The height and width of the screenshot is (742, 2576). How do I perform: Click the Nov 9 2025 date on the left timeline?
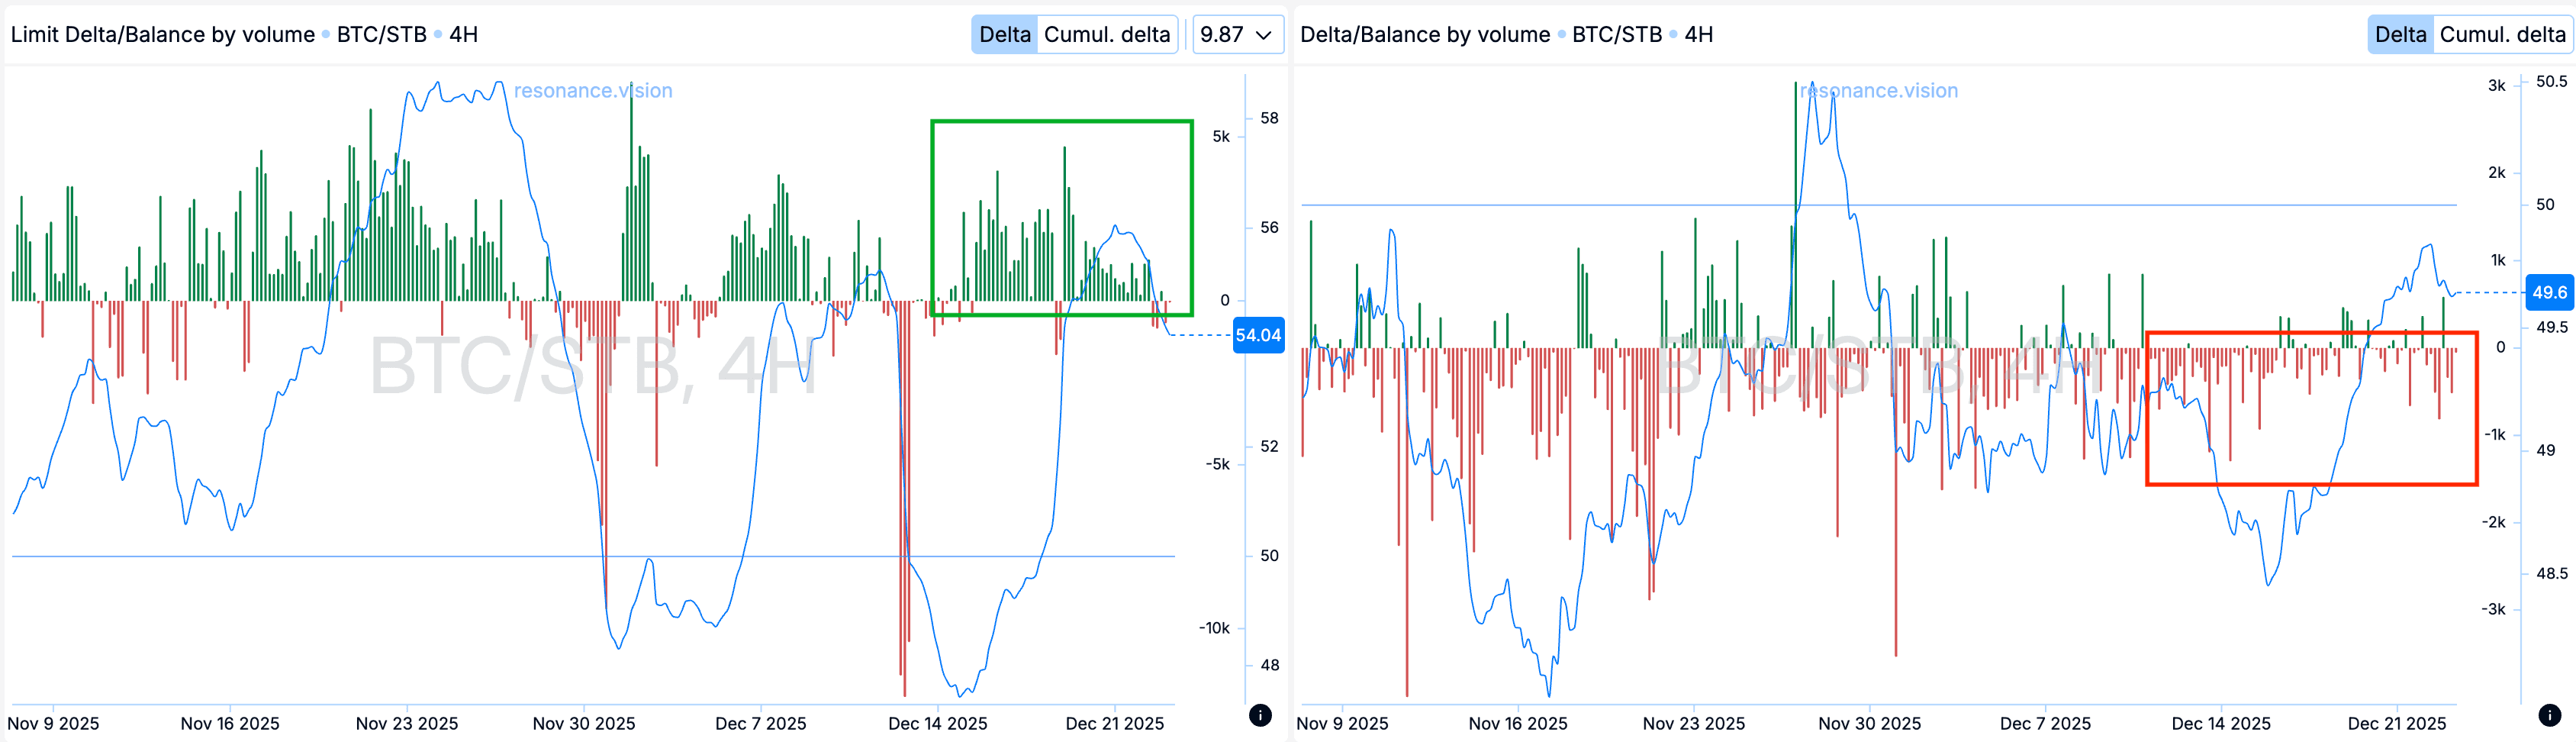point(53,723)
